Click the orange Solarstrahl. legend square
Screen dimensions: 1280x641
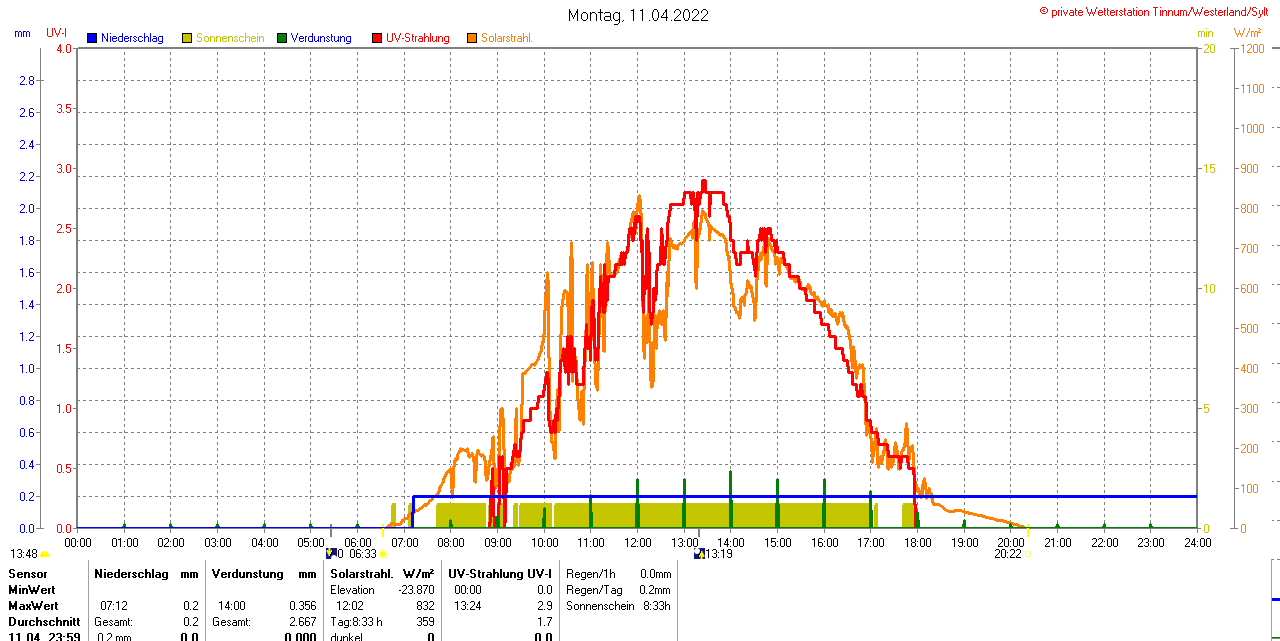472,38
